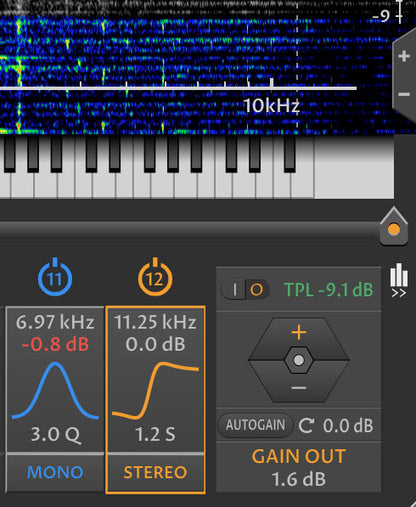
Task: Click band 11 frequency value 6.97 kHz
Action: point(55,322)
